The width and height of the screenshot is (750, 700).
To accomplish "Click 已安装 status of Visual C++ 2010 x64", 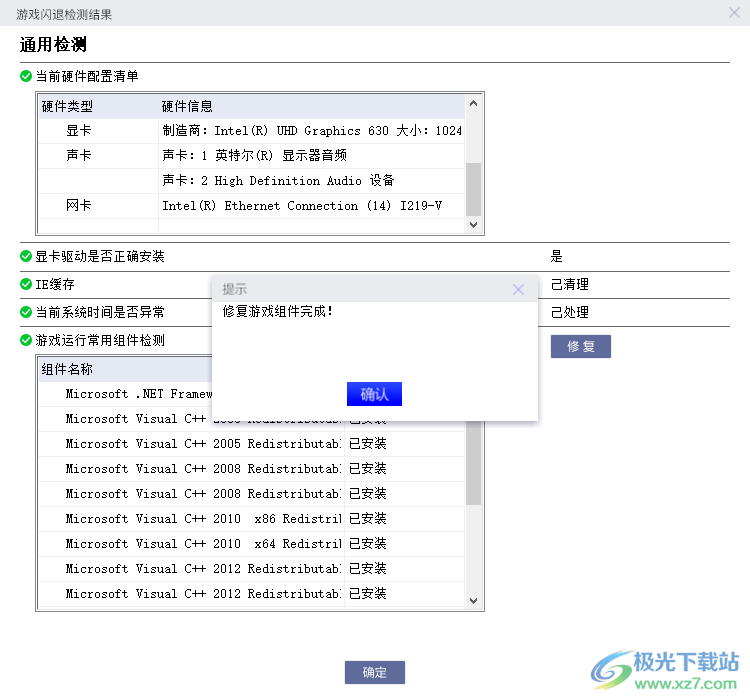I will pos(367,544).
